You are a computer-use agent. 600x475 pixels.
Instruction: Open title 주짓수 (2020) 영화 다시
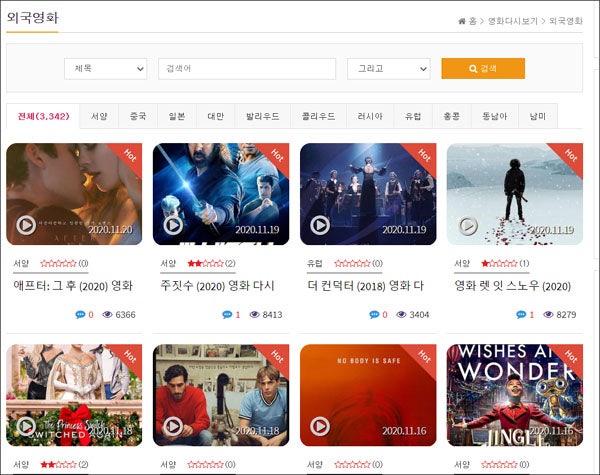pos(217,286)
